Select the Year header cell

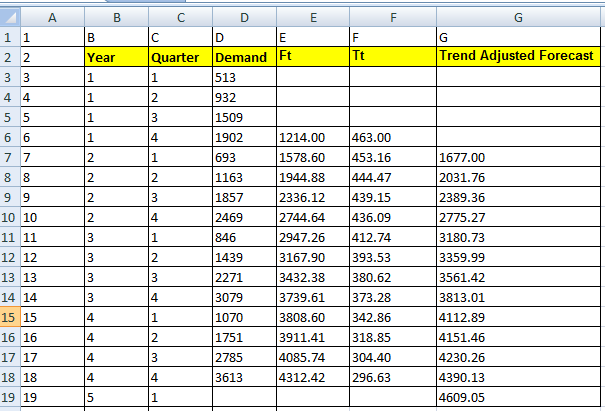pyautogui.click(x=116, y=57)
